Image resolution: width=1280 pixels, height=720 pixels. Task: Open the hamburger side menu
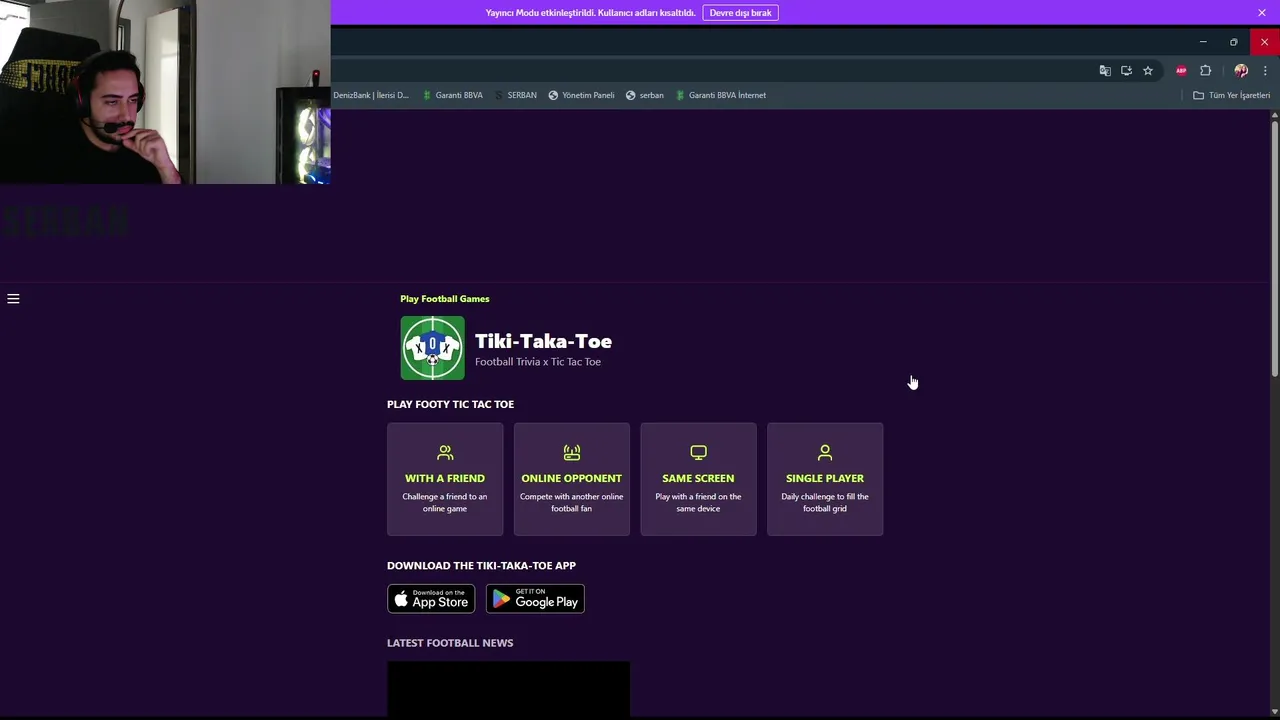(x=13, y=298)
